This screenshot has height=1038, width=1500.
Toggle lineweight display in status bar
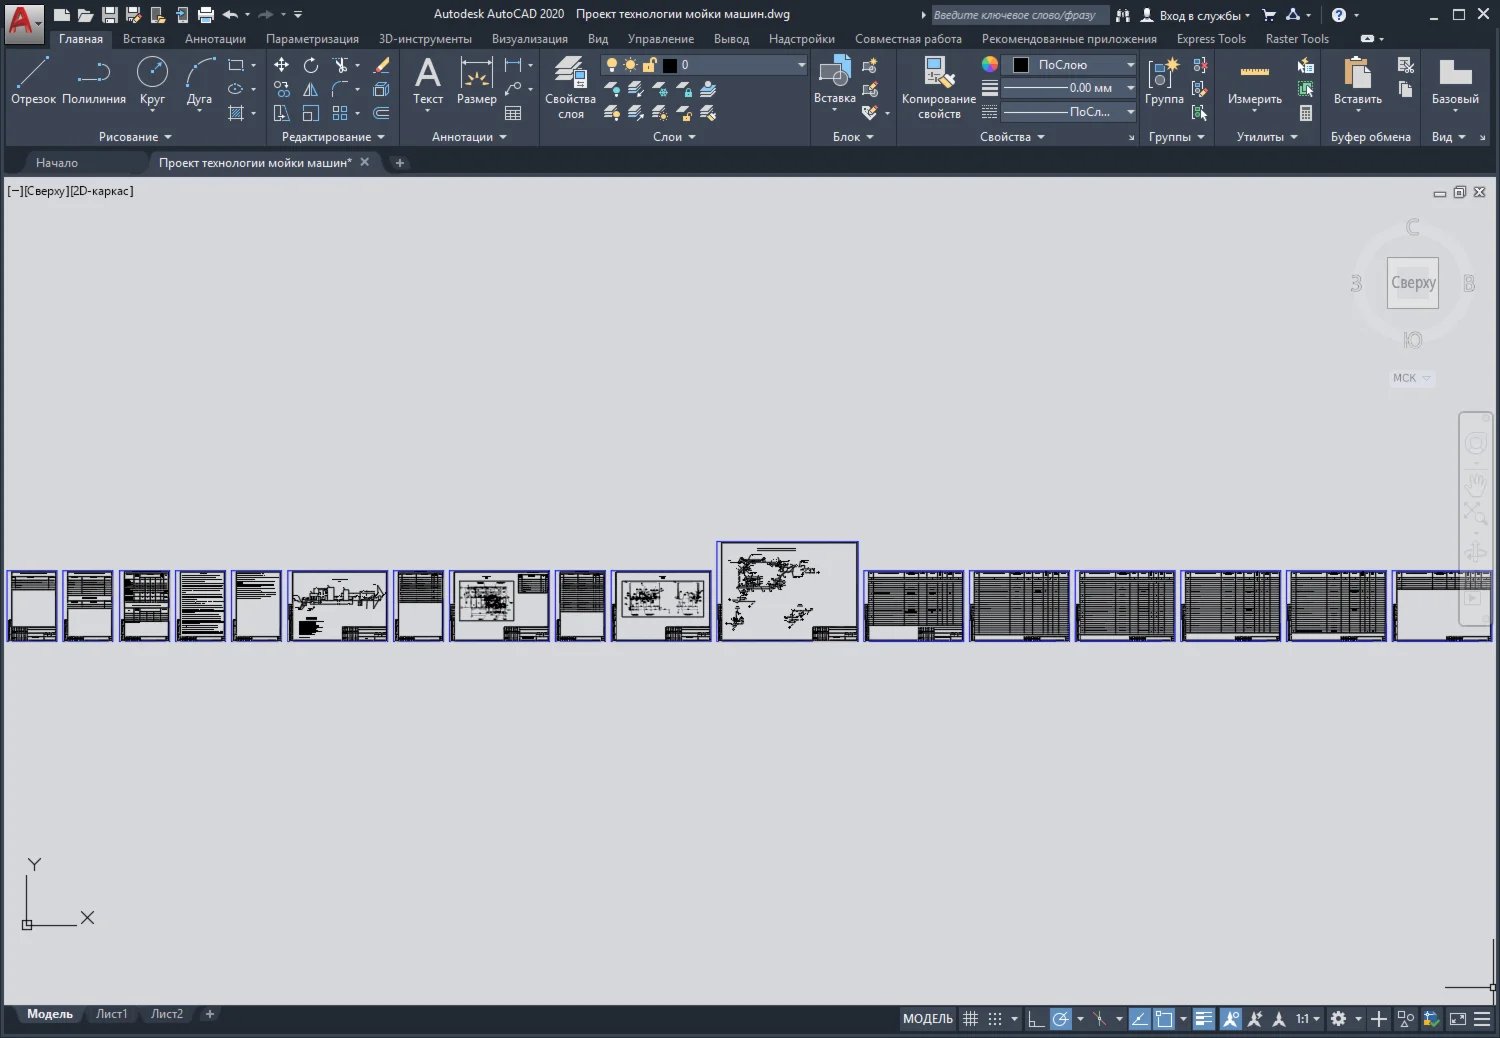[1204, 1019]
